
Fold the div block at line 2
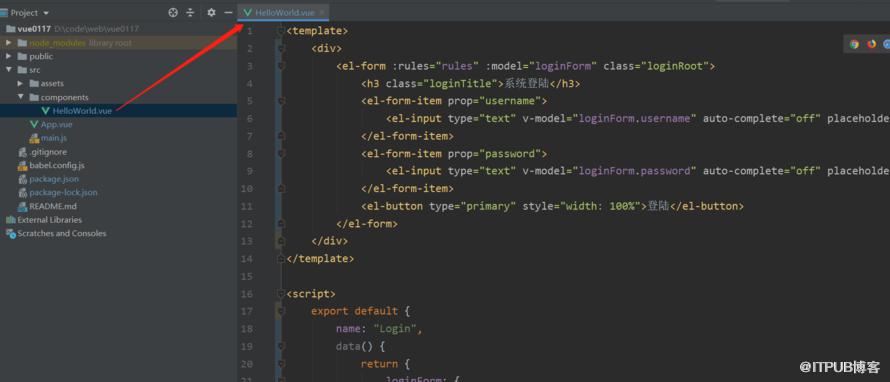(280, 48)
